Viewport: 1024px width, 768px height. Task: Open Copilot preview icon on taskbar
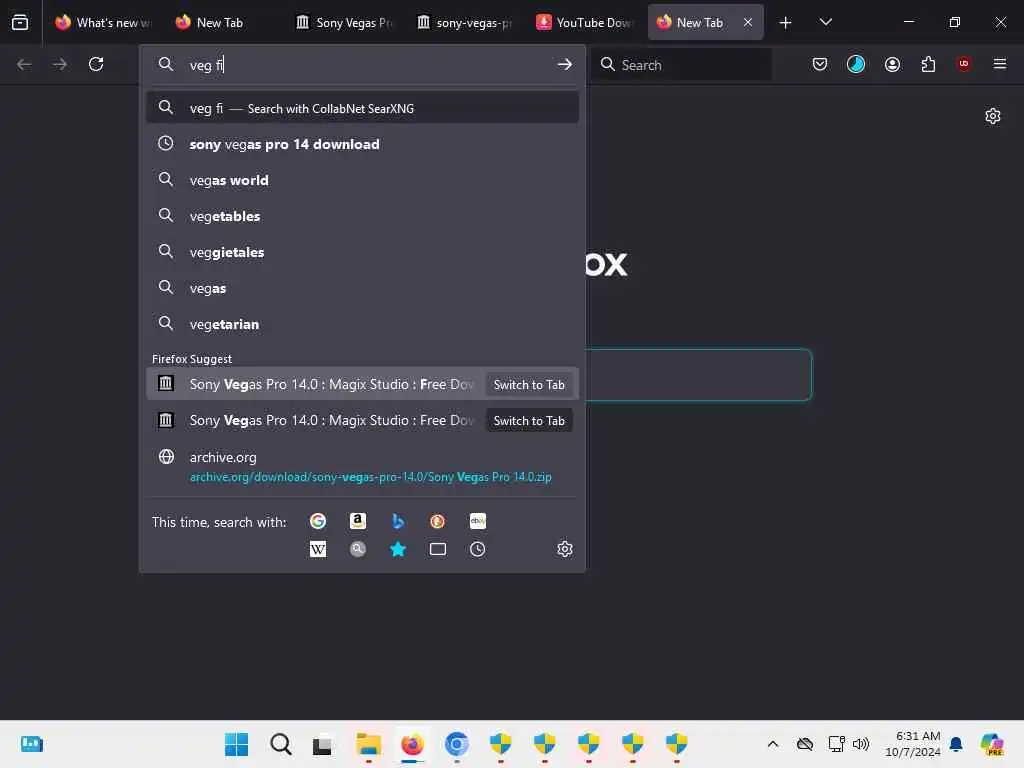click(x=991, y=744)
